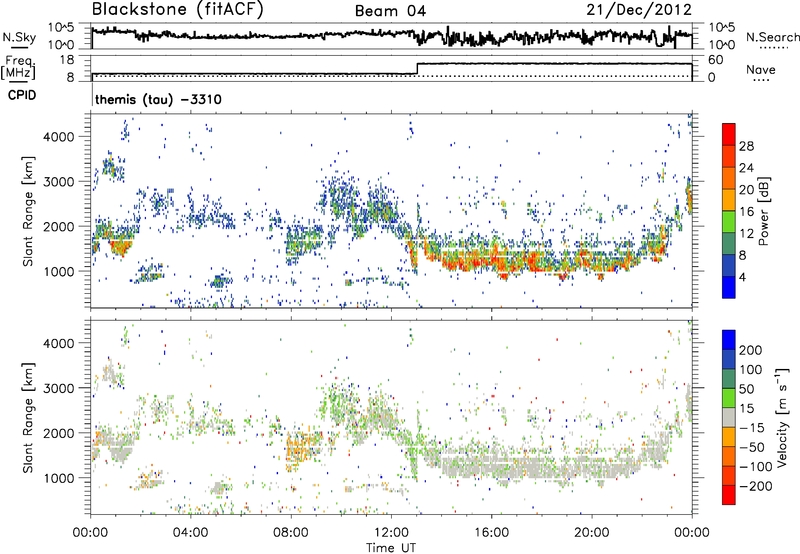The width and height of the screenshot is (800, 554).
Task: Click the "Nave" legend label
Action: [x=761, y=69]
